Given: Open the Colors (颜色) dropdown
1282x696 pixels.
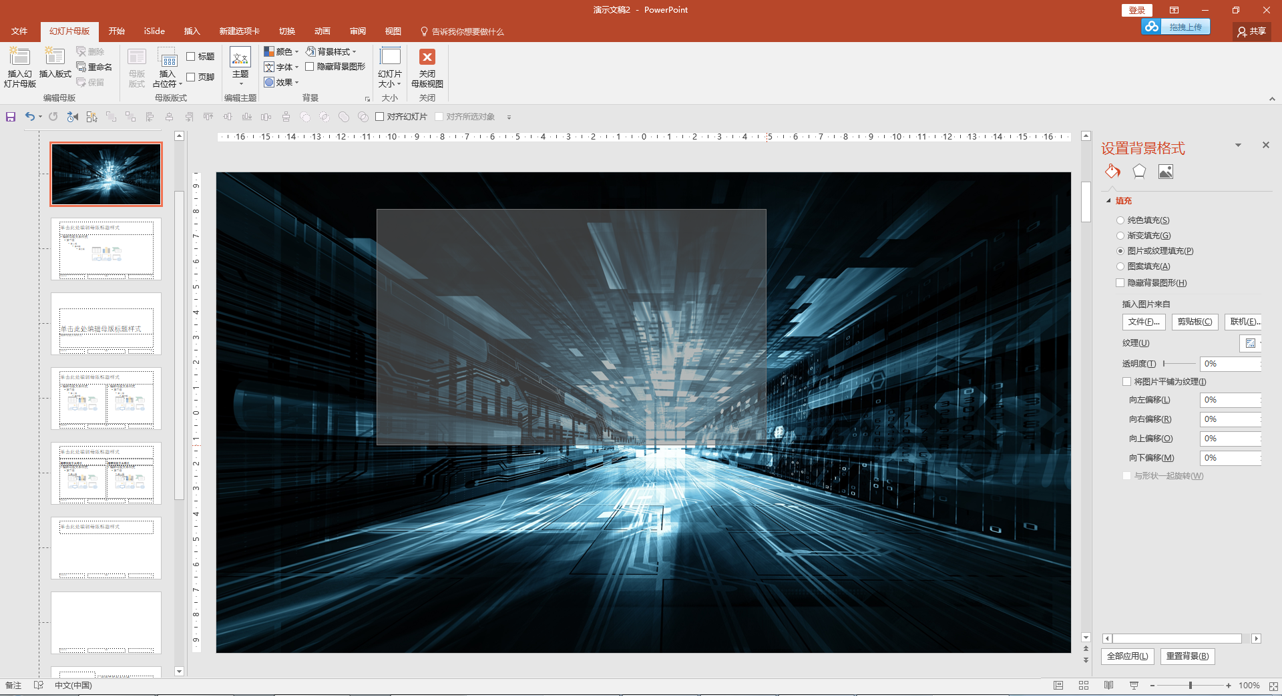Looking at the screenshot, I should [x=280, y=52].
